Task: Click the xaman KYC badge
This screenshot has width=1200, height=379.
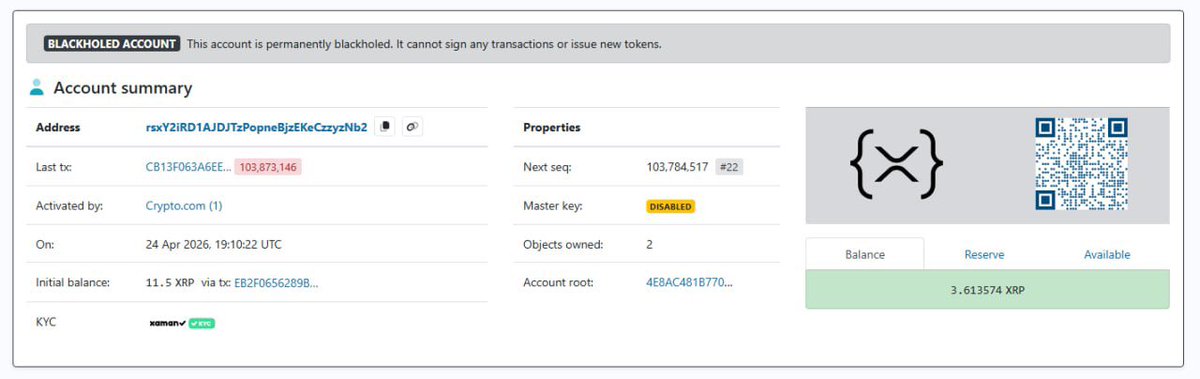Action: click(x=181, y=323)
